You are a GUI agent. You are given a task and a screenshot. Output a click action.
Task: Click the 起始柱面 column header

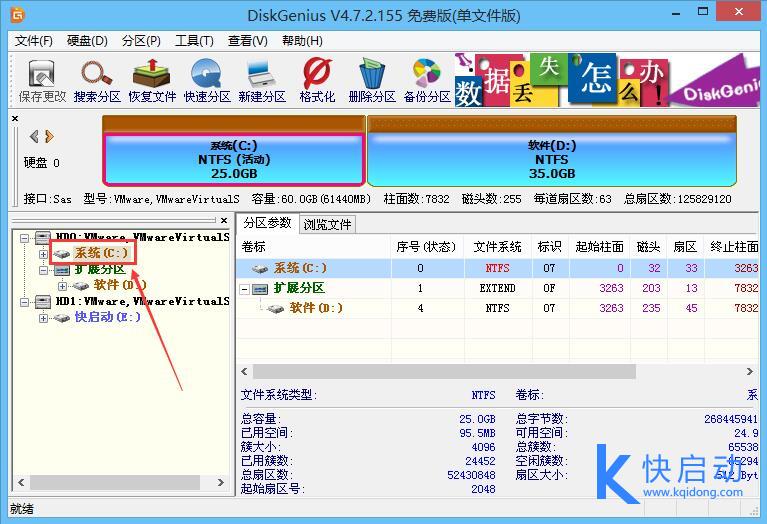(x=600, y=247)
